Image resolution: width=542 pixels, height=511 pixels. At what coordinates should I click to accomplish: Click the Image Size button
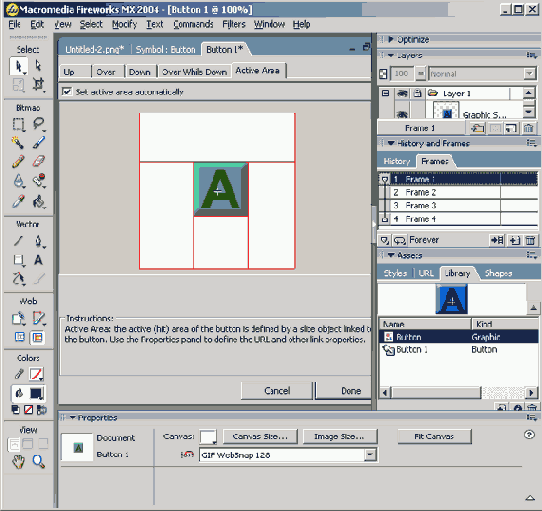pos(340,437)
